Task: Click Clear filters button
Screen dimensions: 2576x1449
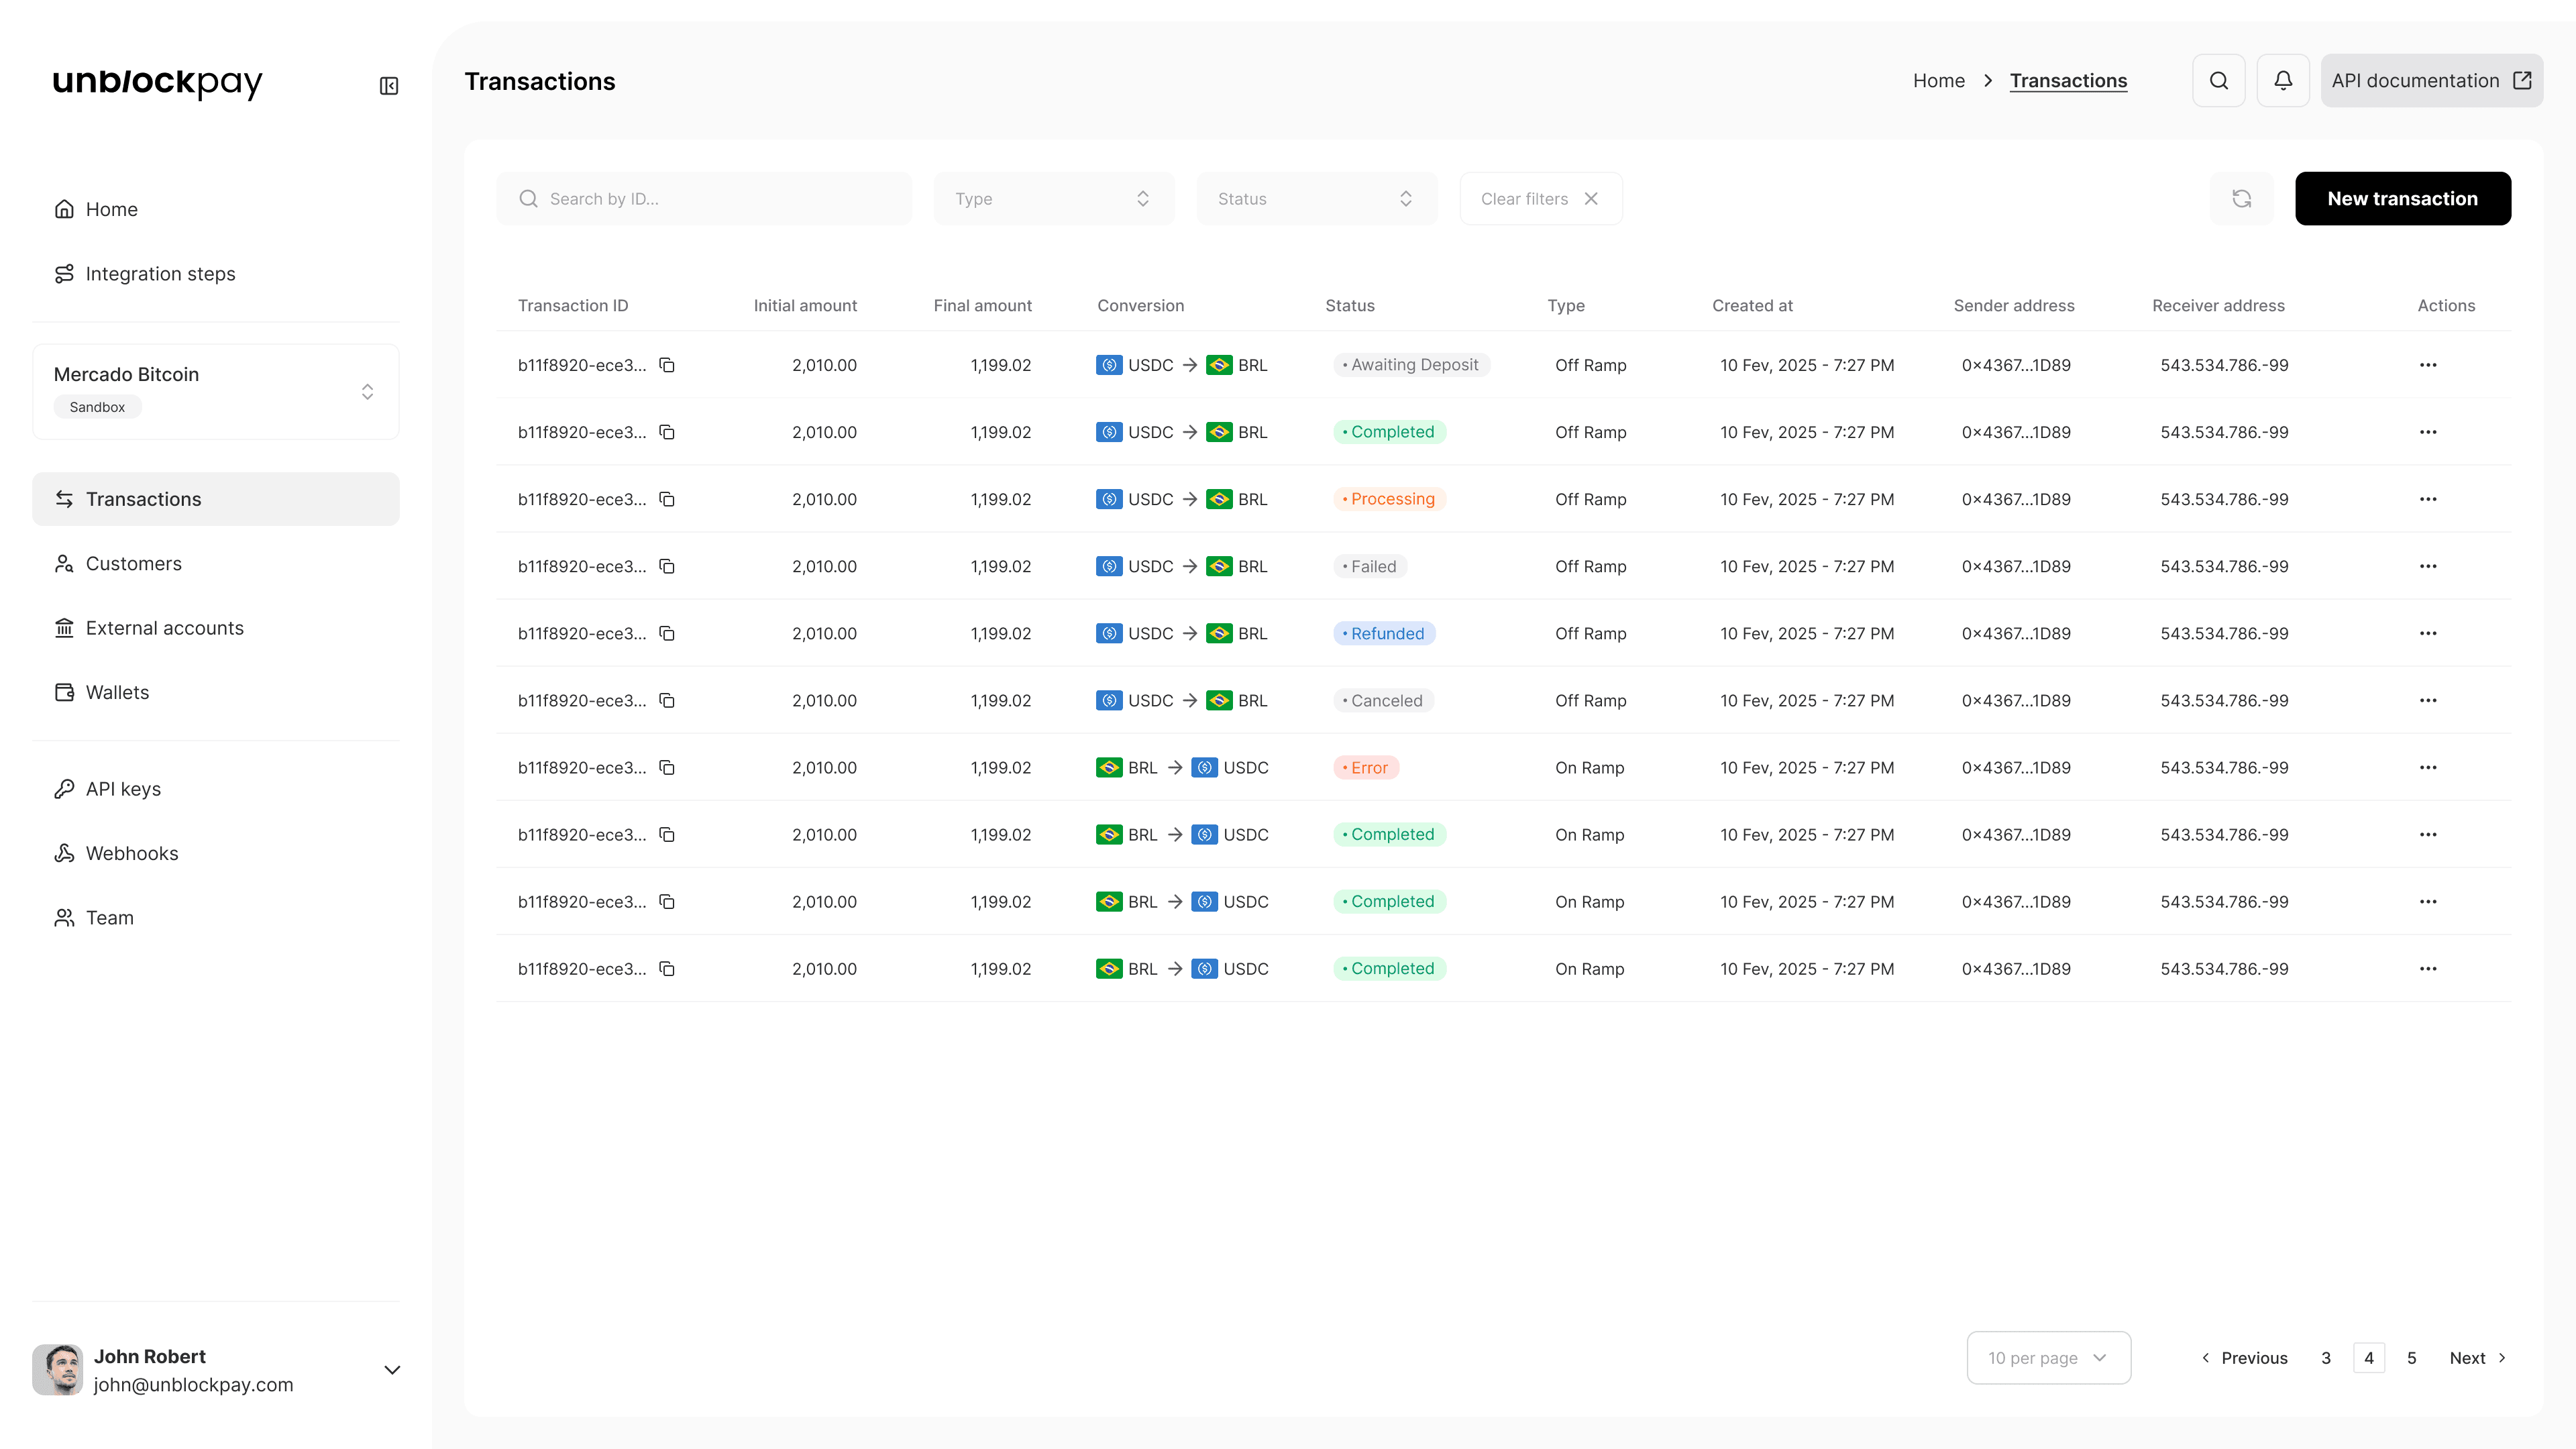Action: click(1540, 199)
